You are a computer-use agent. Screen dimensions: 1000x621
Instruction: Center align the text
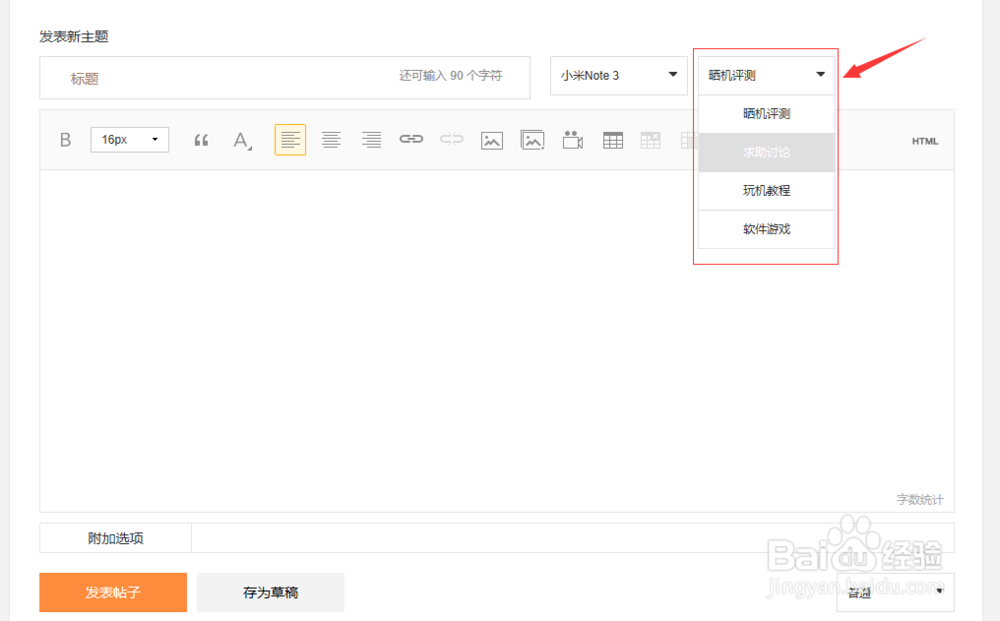tap(331, 140)
